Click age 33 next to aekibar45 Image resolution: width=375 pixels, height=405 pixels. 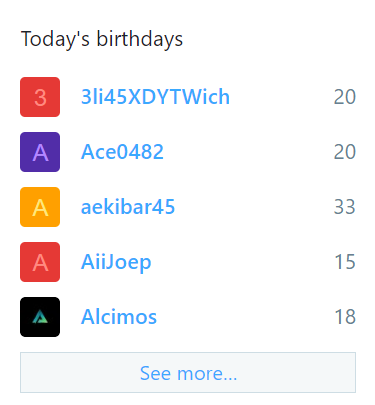(345, 207)
